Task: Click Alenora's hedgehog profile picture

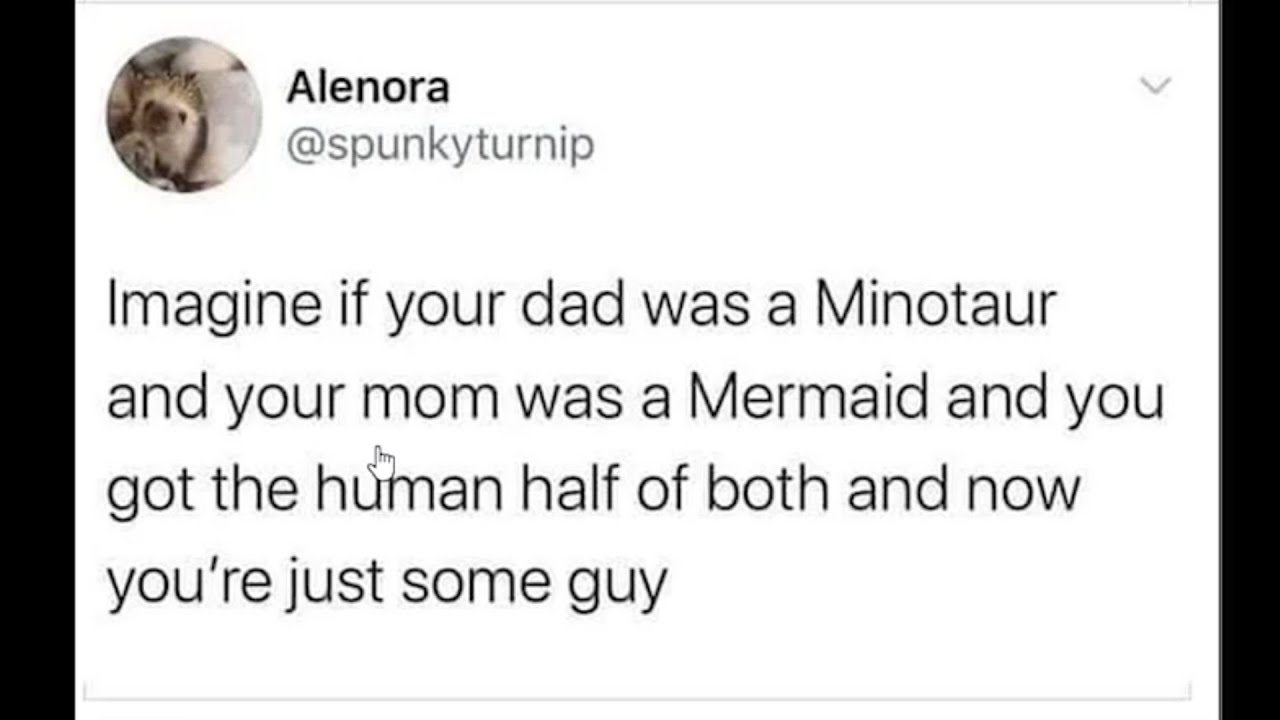Action: coord(184,114)
